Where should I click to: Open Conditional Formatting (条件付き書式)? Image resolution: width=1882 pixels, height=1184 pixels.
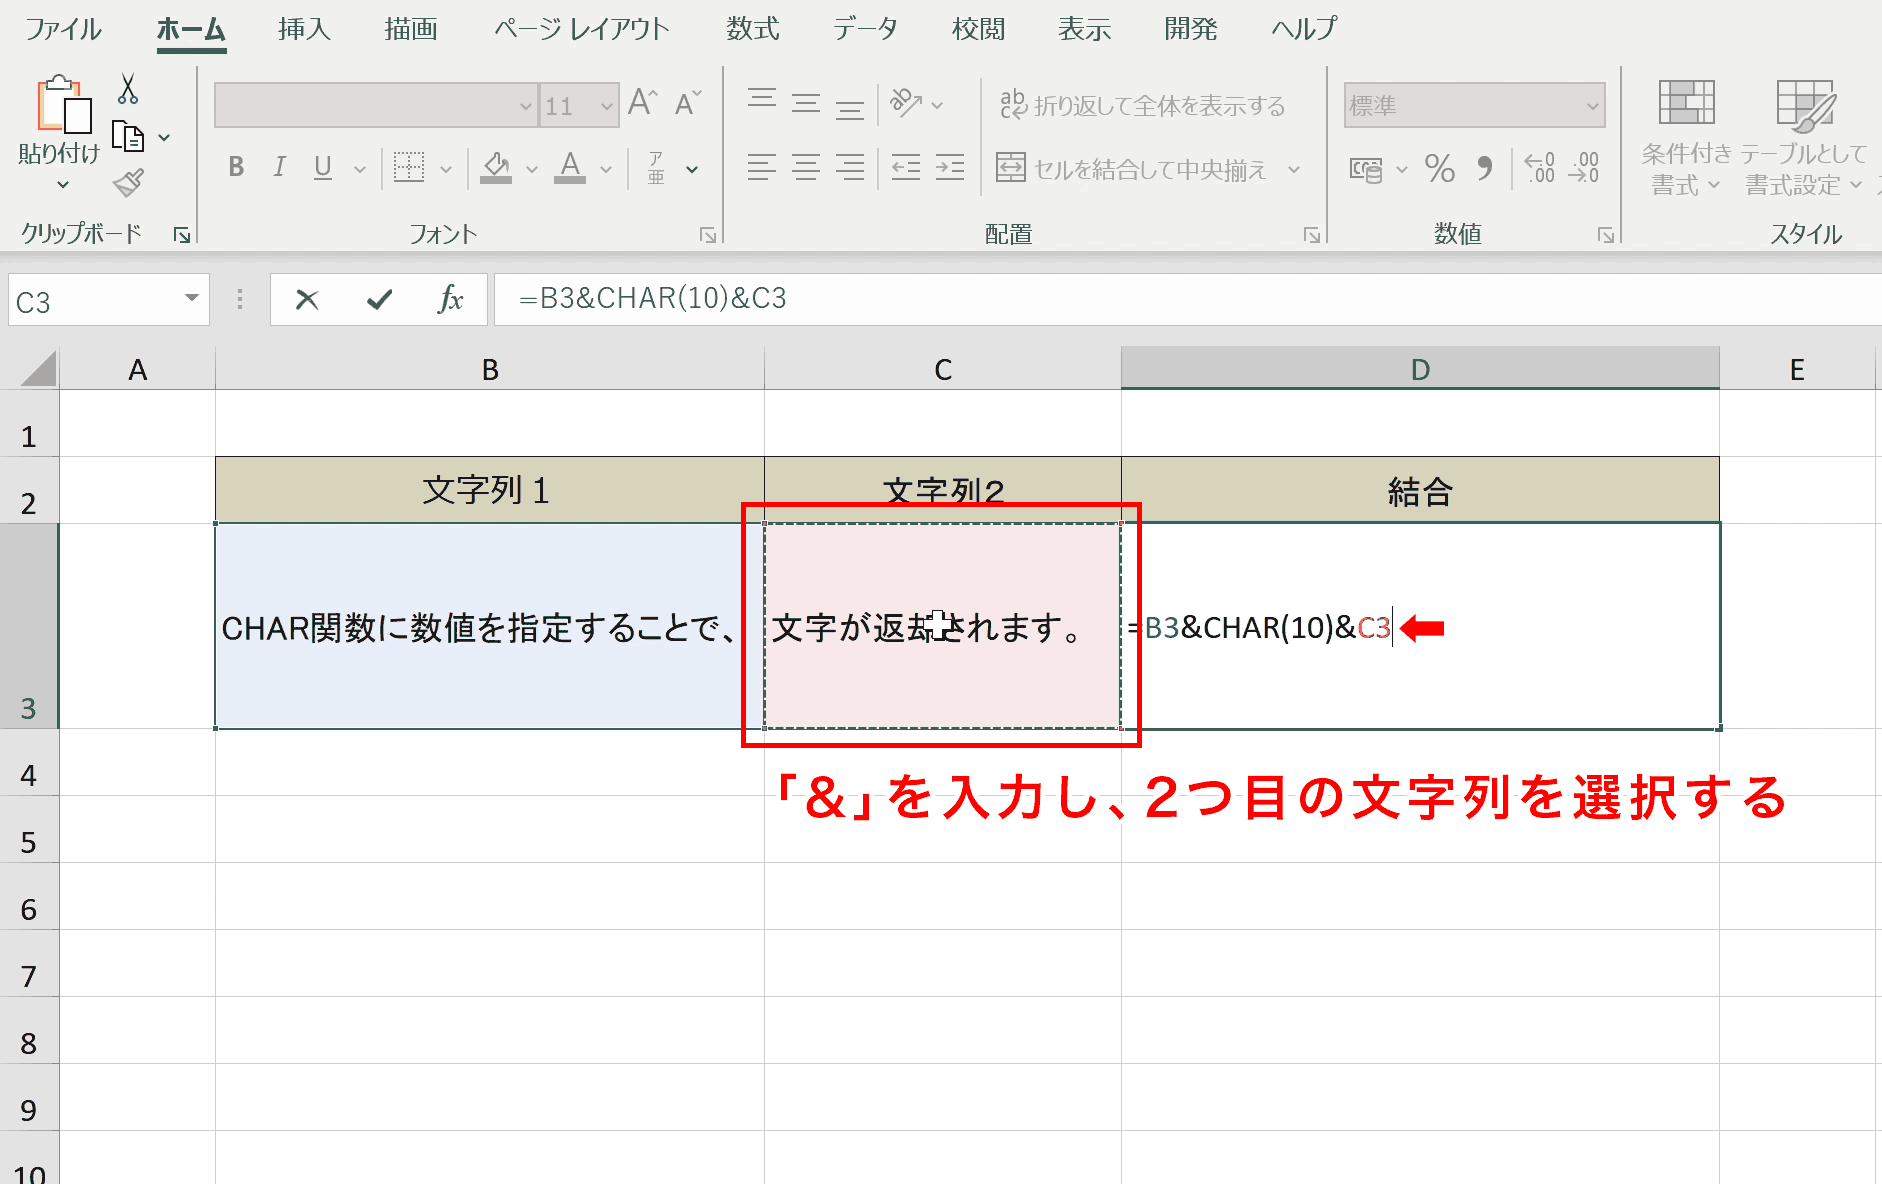1686,138
